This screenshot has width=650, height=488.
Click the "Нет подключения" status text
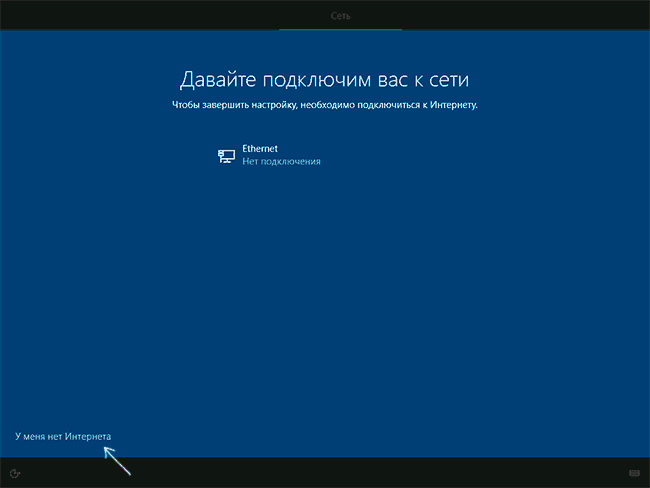(x=281, y=161)
